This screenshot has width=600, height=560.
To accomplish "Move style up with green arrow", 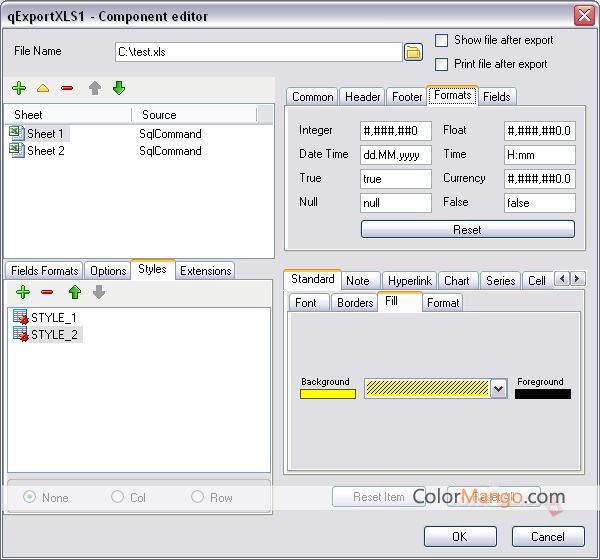I will 75,292.
